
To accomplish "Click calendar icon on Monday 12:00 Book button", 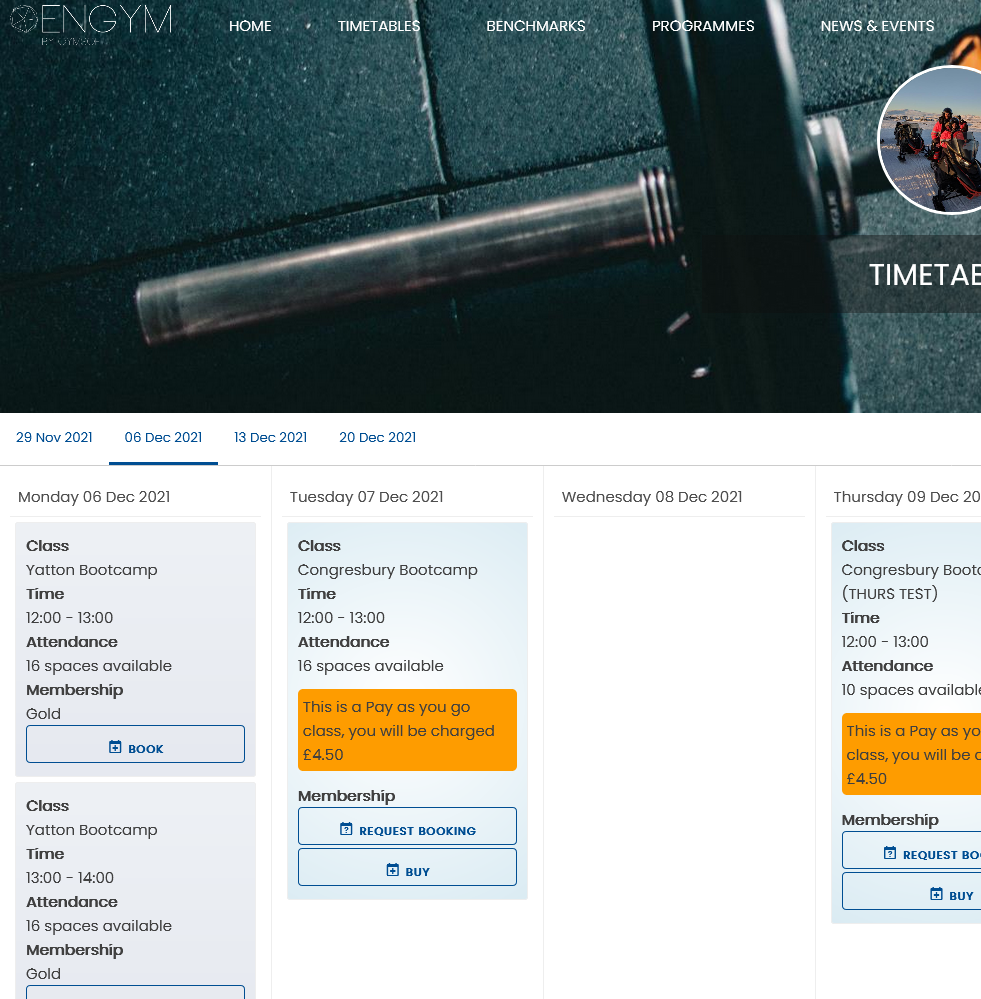I will point(115,747).
